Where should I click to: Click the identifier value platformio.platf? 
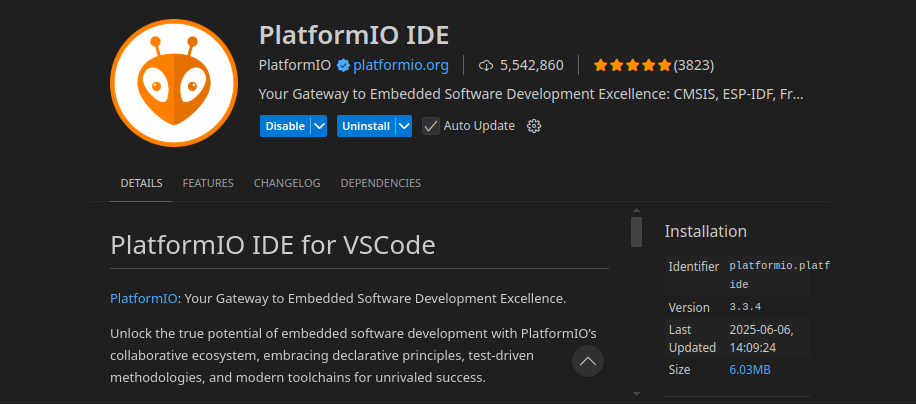click(780, 266)
